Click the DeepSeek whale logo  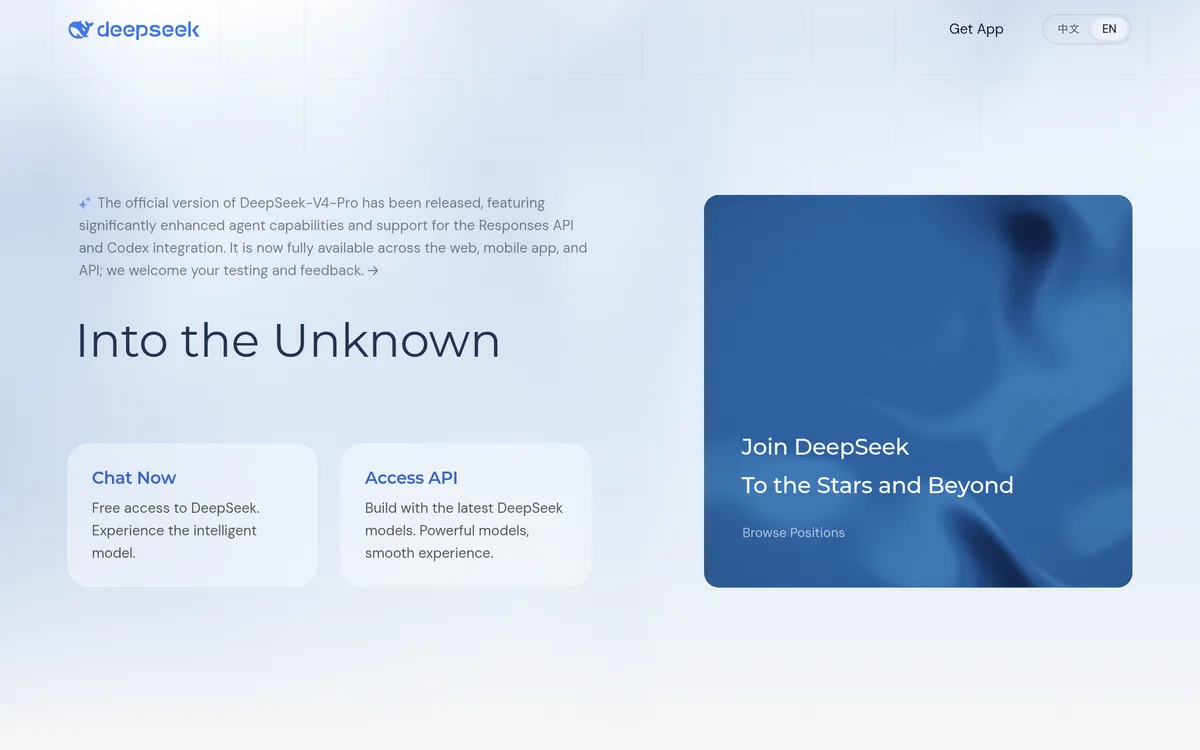(x=80, y=30)
